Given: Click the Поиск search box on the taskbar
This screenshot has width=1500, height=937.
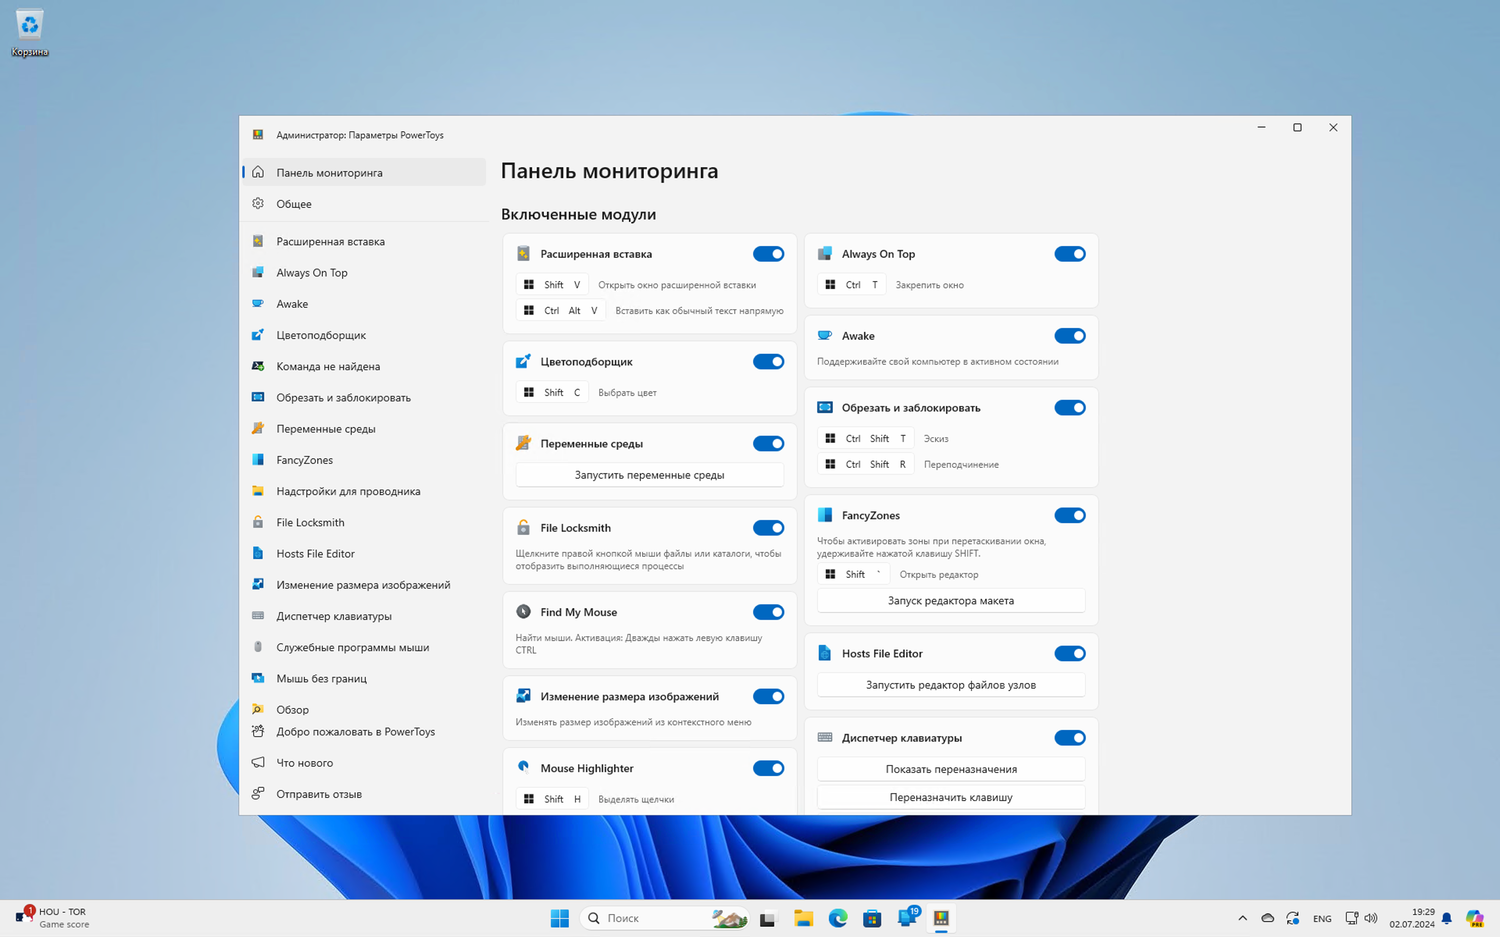Looking at the screenshot, I should (x=665, y=918).
